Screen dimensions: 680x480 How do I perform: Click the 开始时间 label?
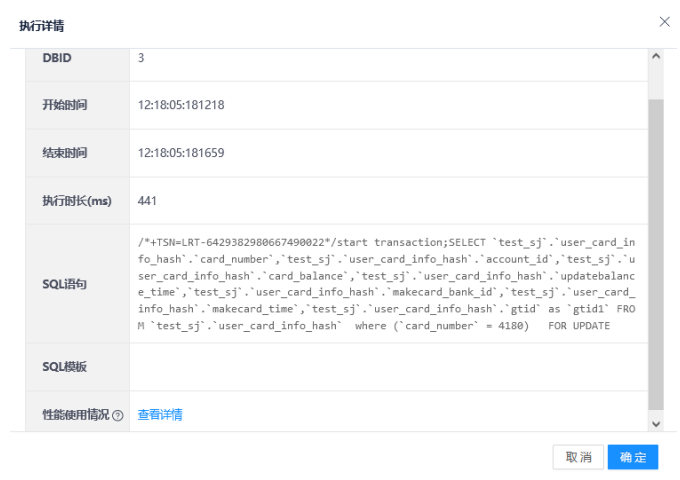pos(64,105)
